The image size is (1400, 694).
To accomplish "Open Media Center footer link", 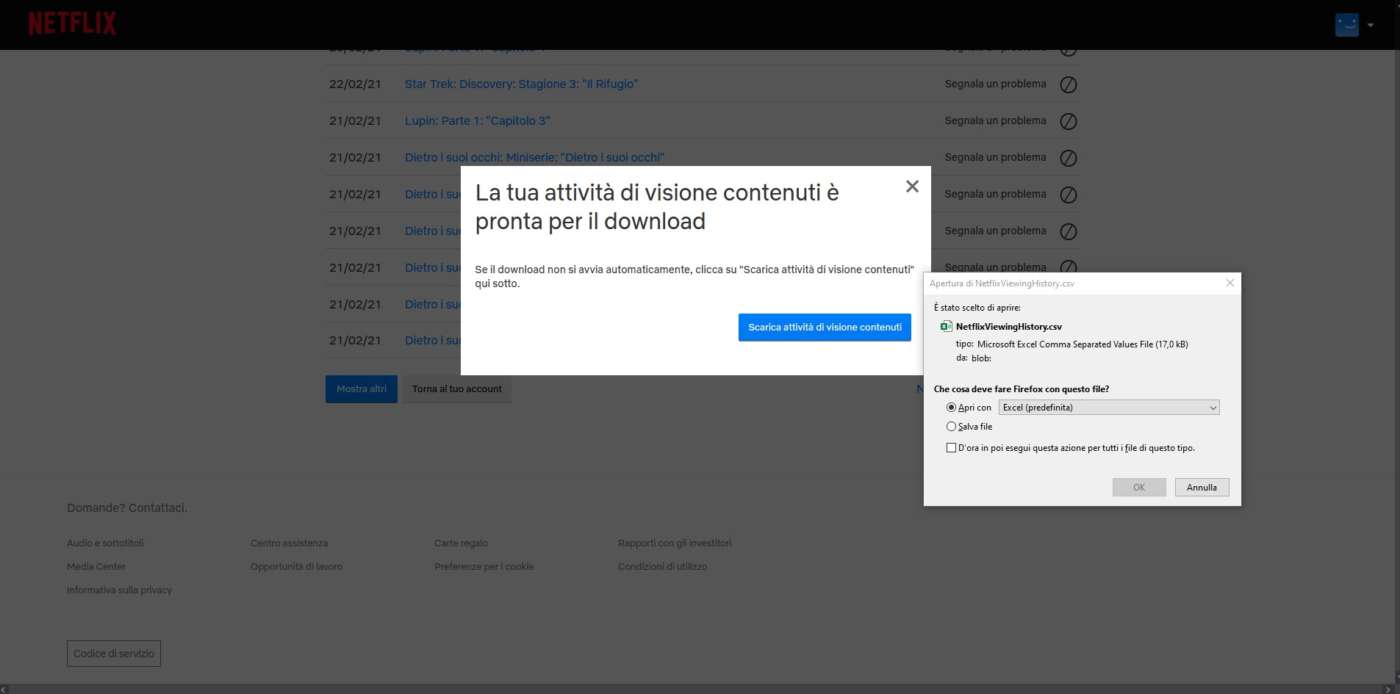I will point(96,567).
